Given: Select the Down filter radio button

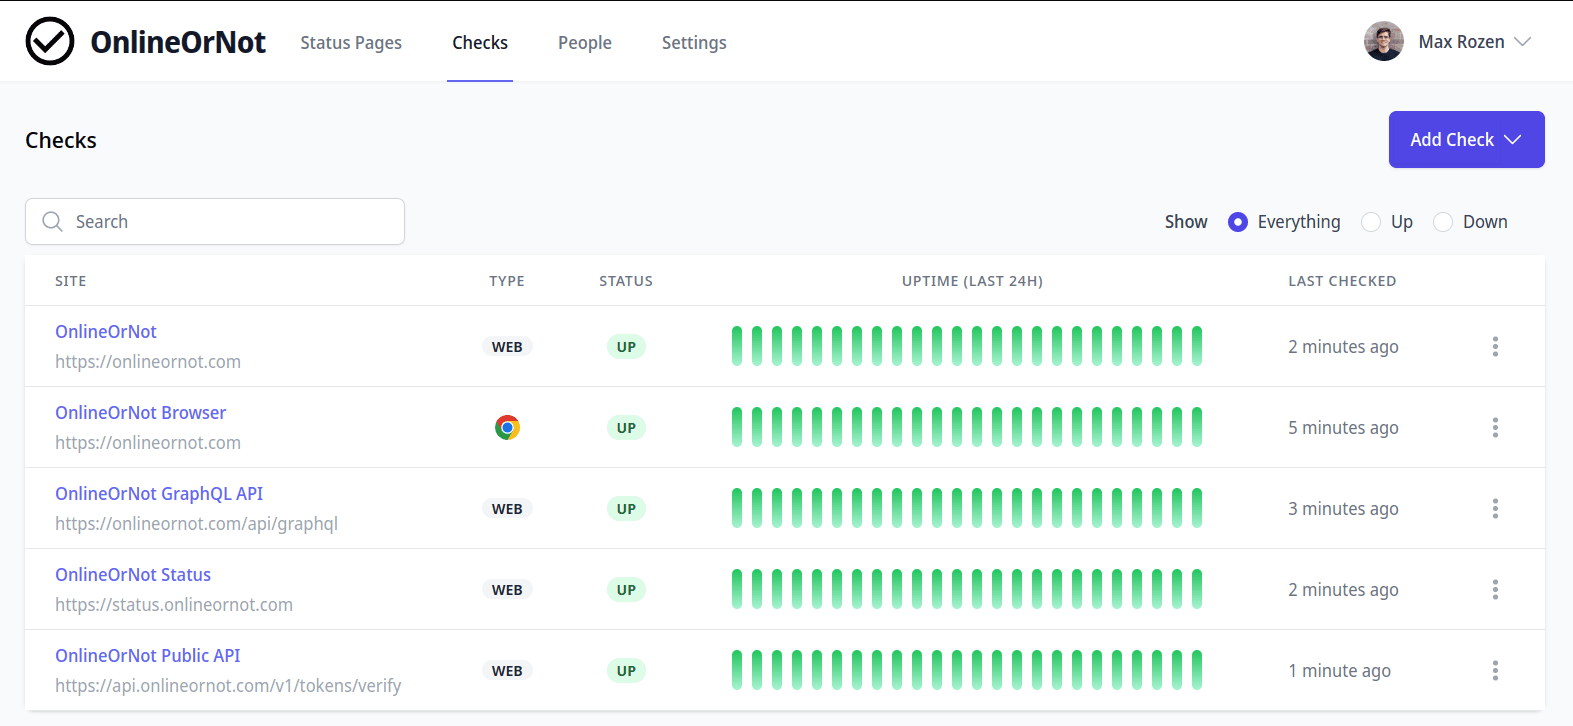Looking at the screenshot, I should click(1443, 222).
